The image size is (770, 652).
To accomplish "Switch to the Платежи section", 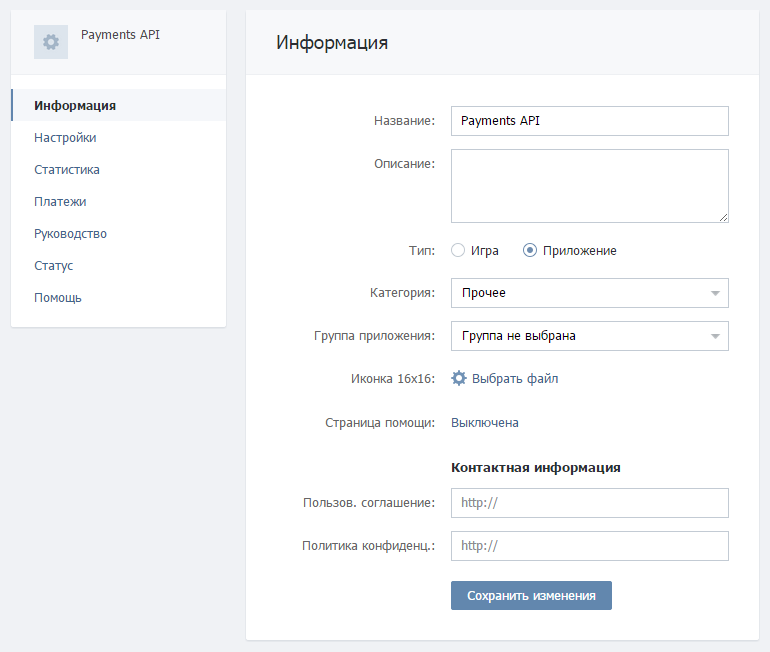I will [60, 201].
